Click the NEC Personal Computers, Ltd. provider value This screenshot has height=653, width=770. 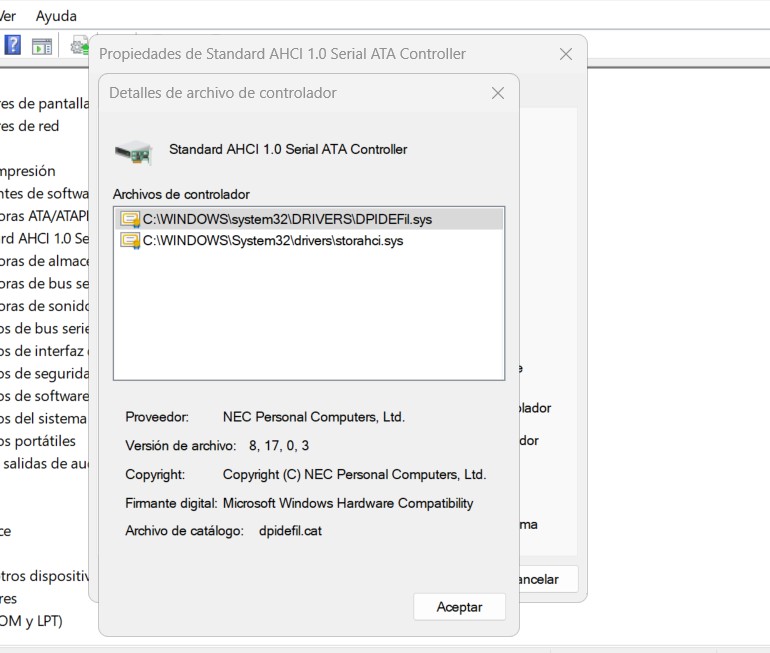(313, 417)
